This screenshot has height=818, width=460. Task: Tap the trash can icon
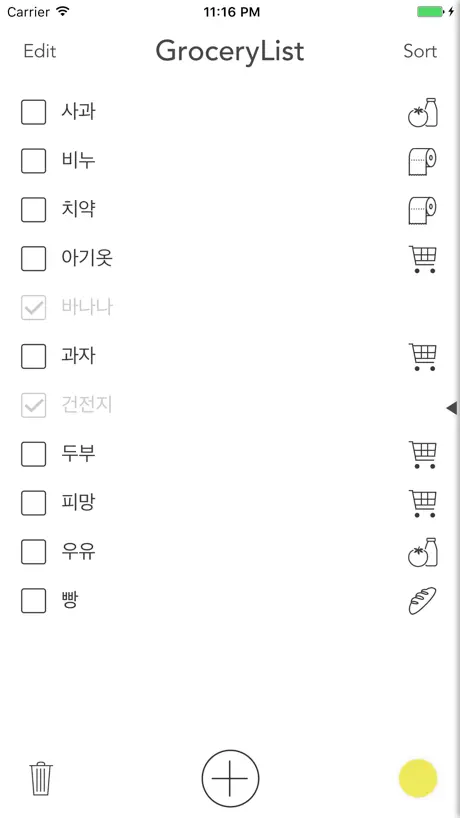coord(41,778)
